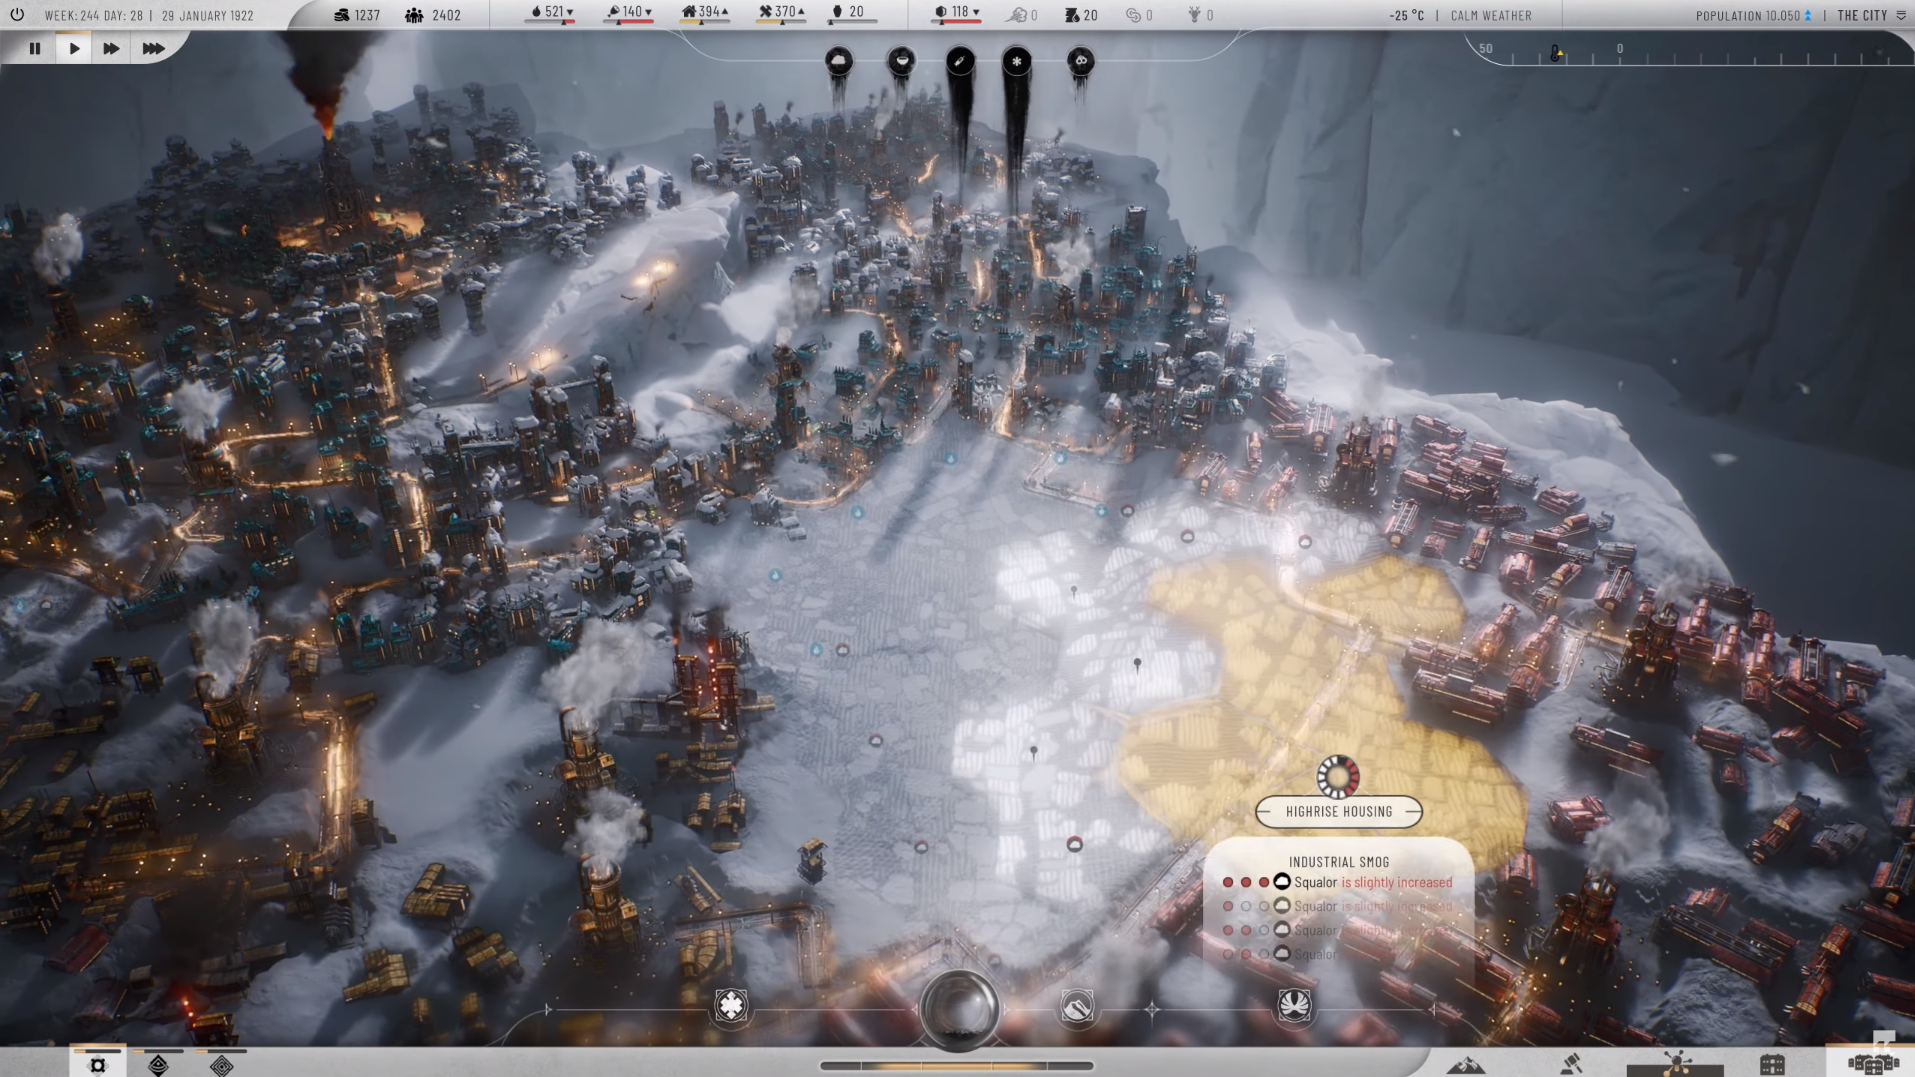Open The City dropdown menu
The image size is (1915, 1077).
pyautogui.click(x=1871, y=16)
